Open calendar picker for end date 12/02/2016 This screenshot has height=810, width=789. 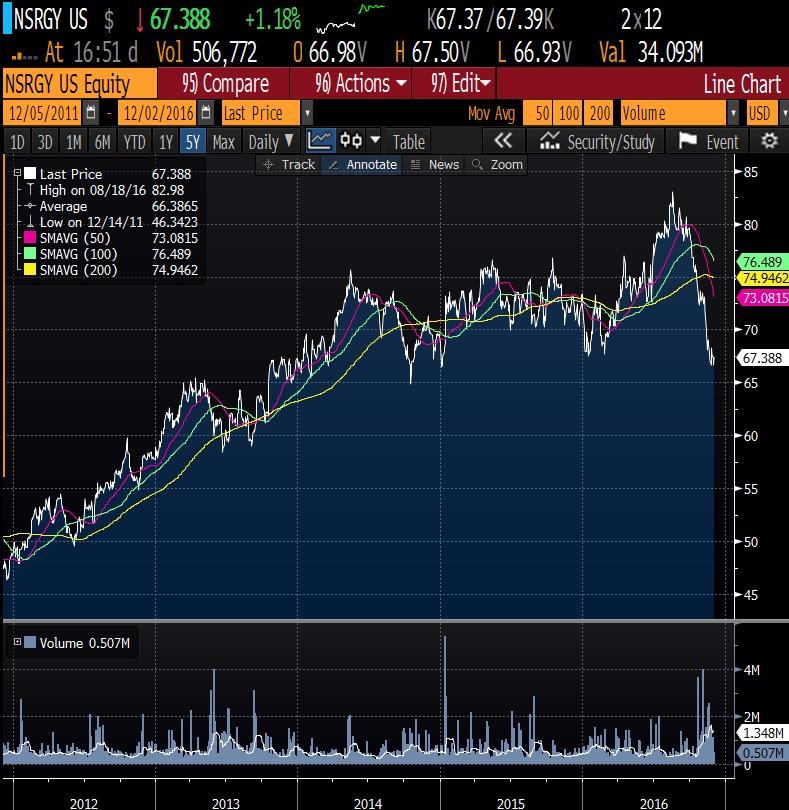tap(205, 113)
